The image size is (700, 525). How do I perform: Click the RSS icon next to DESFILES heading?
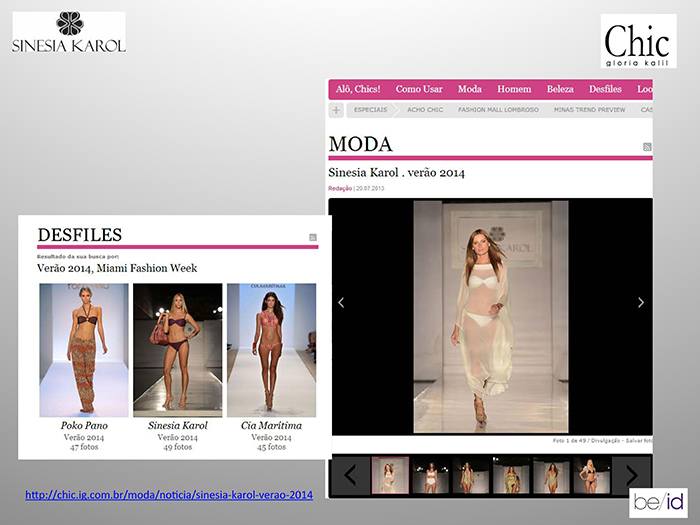pos(313,238)
